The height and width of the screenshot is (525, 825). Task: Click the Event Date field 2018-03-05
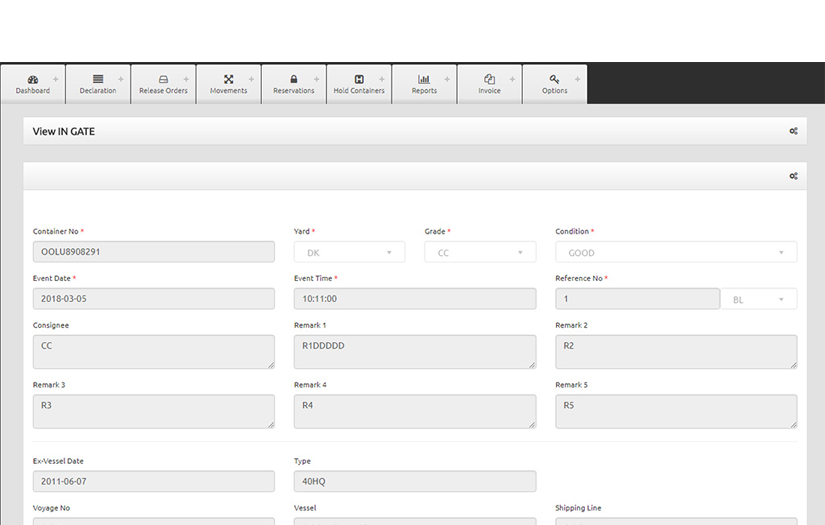tap(154, 299)
